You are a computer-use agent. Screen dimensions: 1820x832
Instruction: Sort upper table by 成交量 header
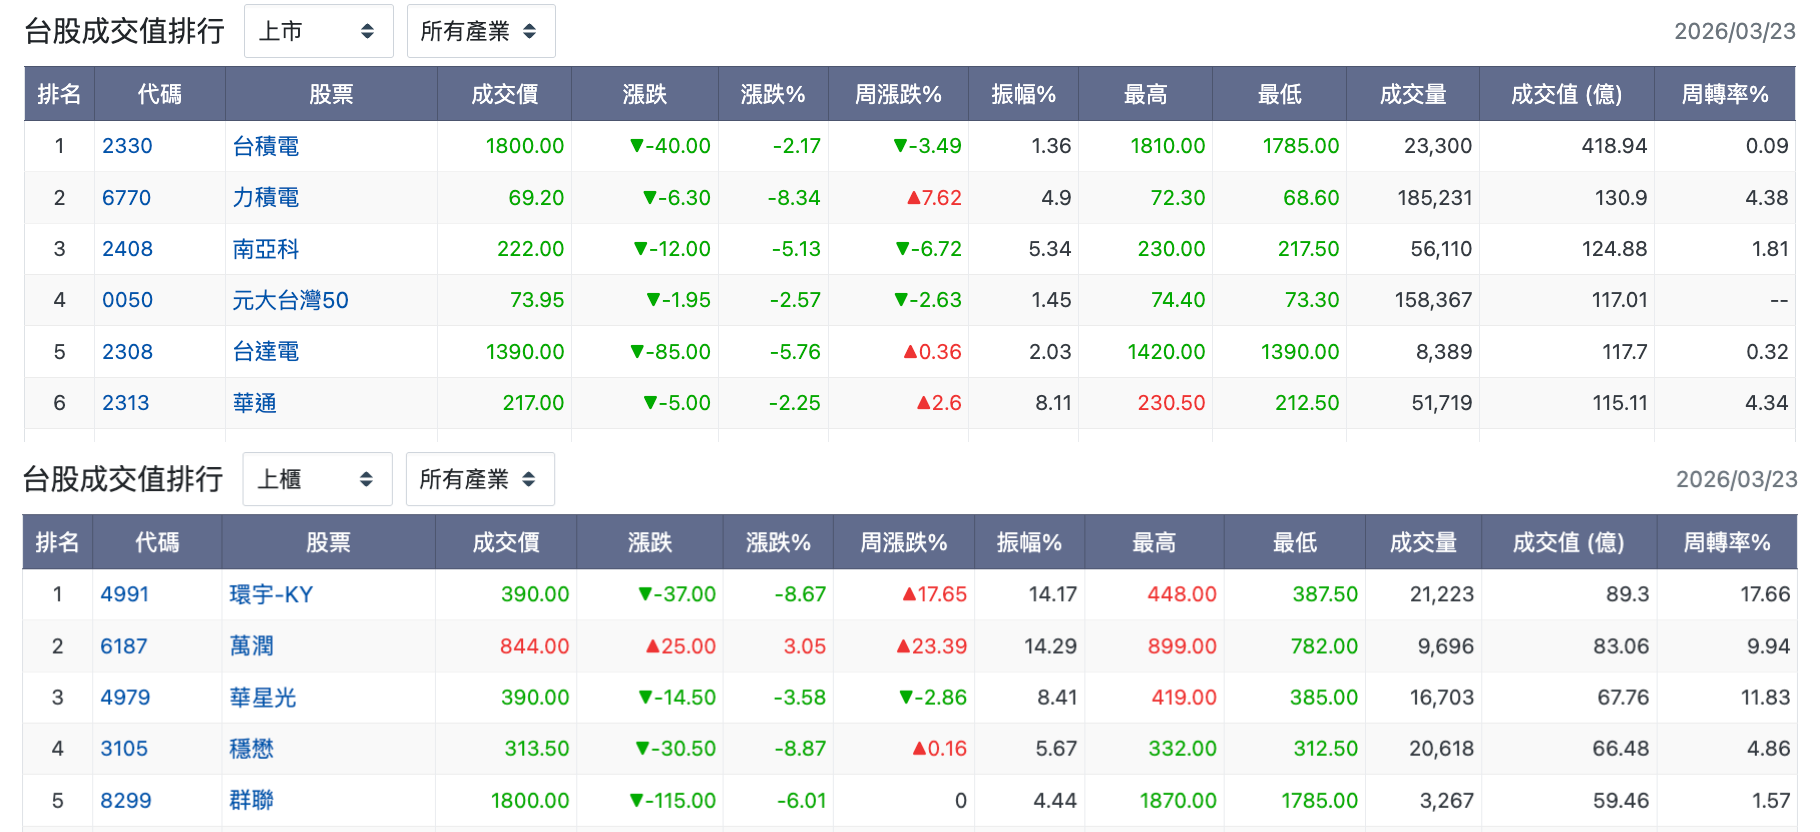point(1413,94)
